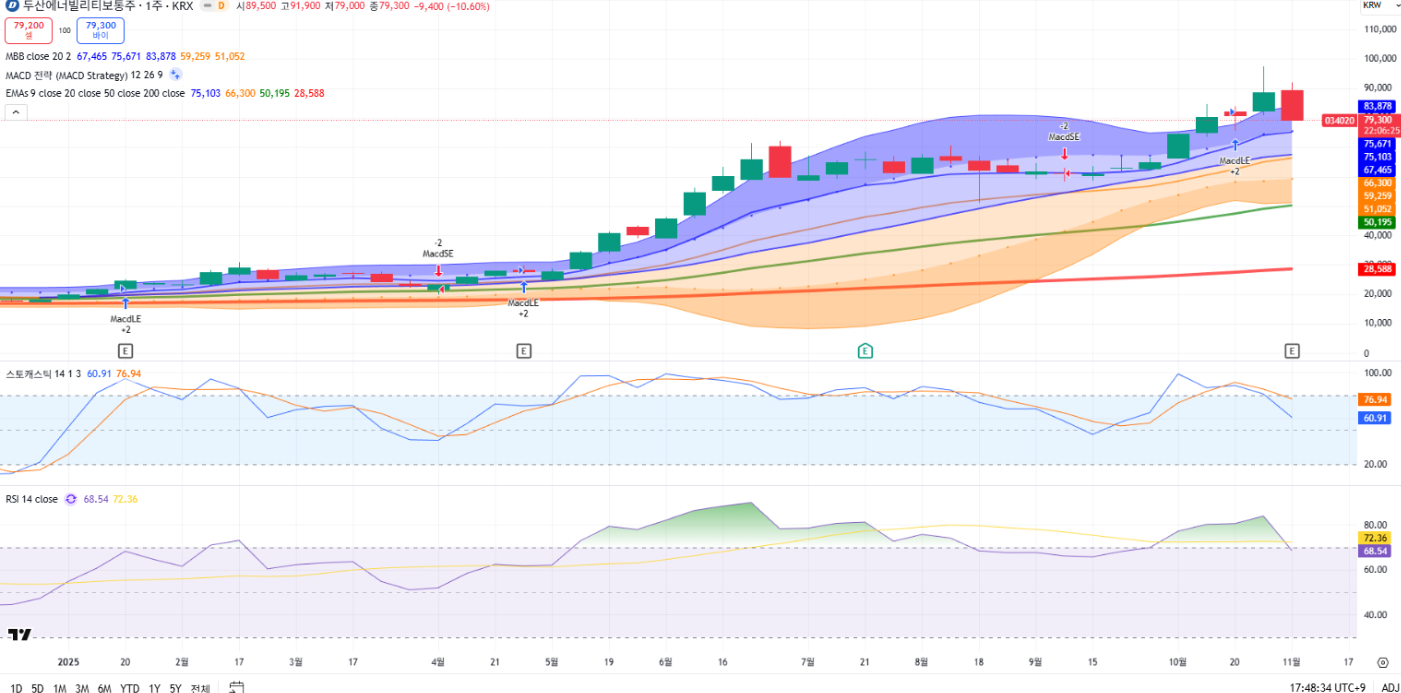1401x693 pixels.
Task: Click the green earnings E marker near July
Action: 865,351
